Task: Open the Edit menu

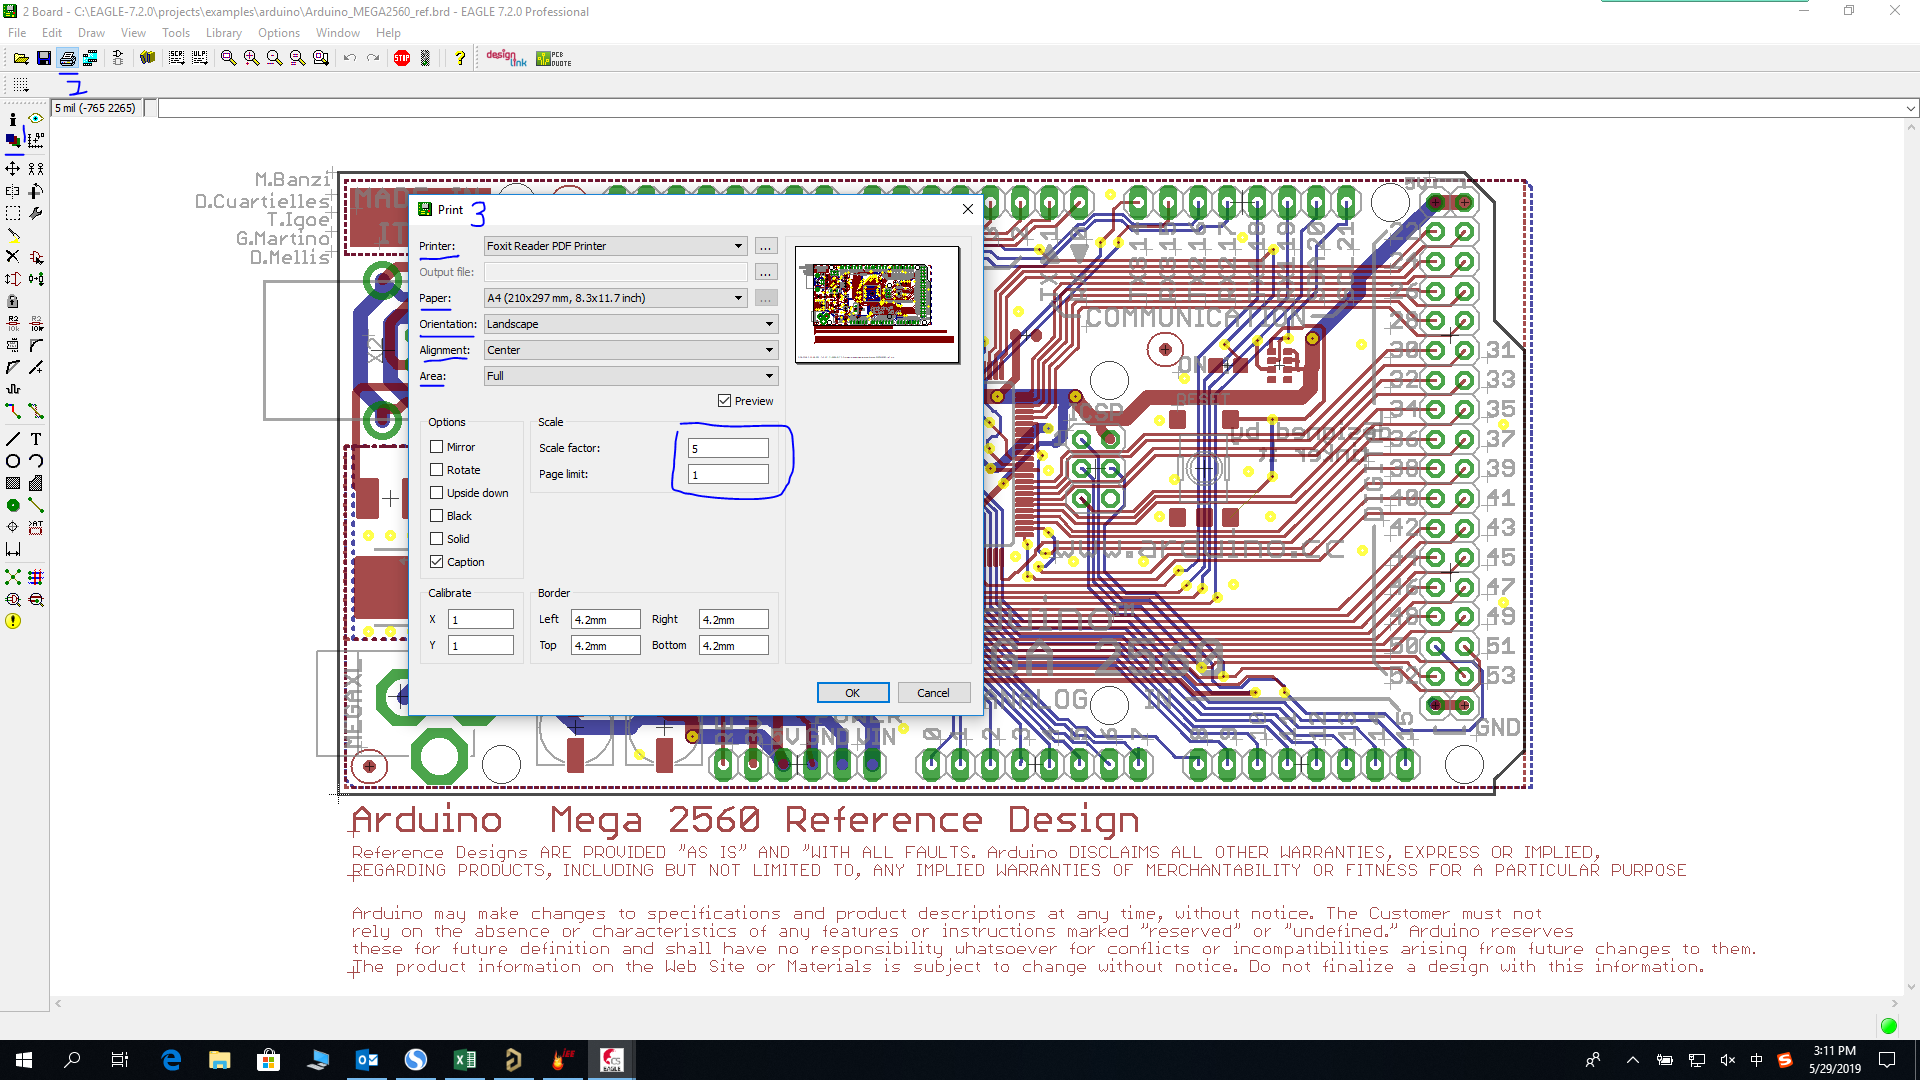Action: click(52, 33)
